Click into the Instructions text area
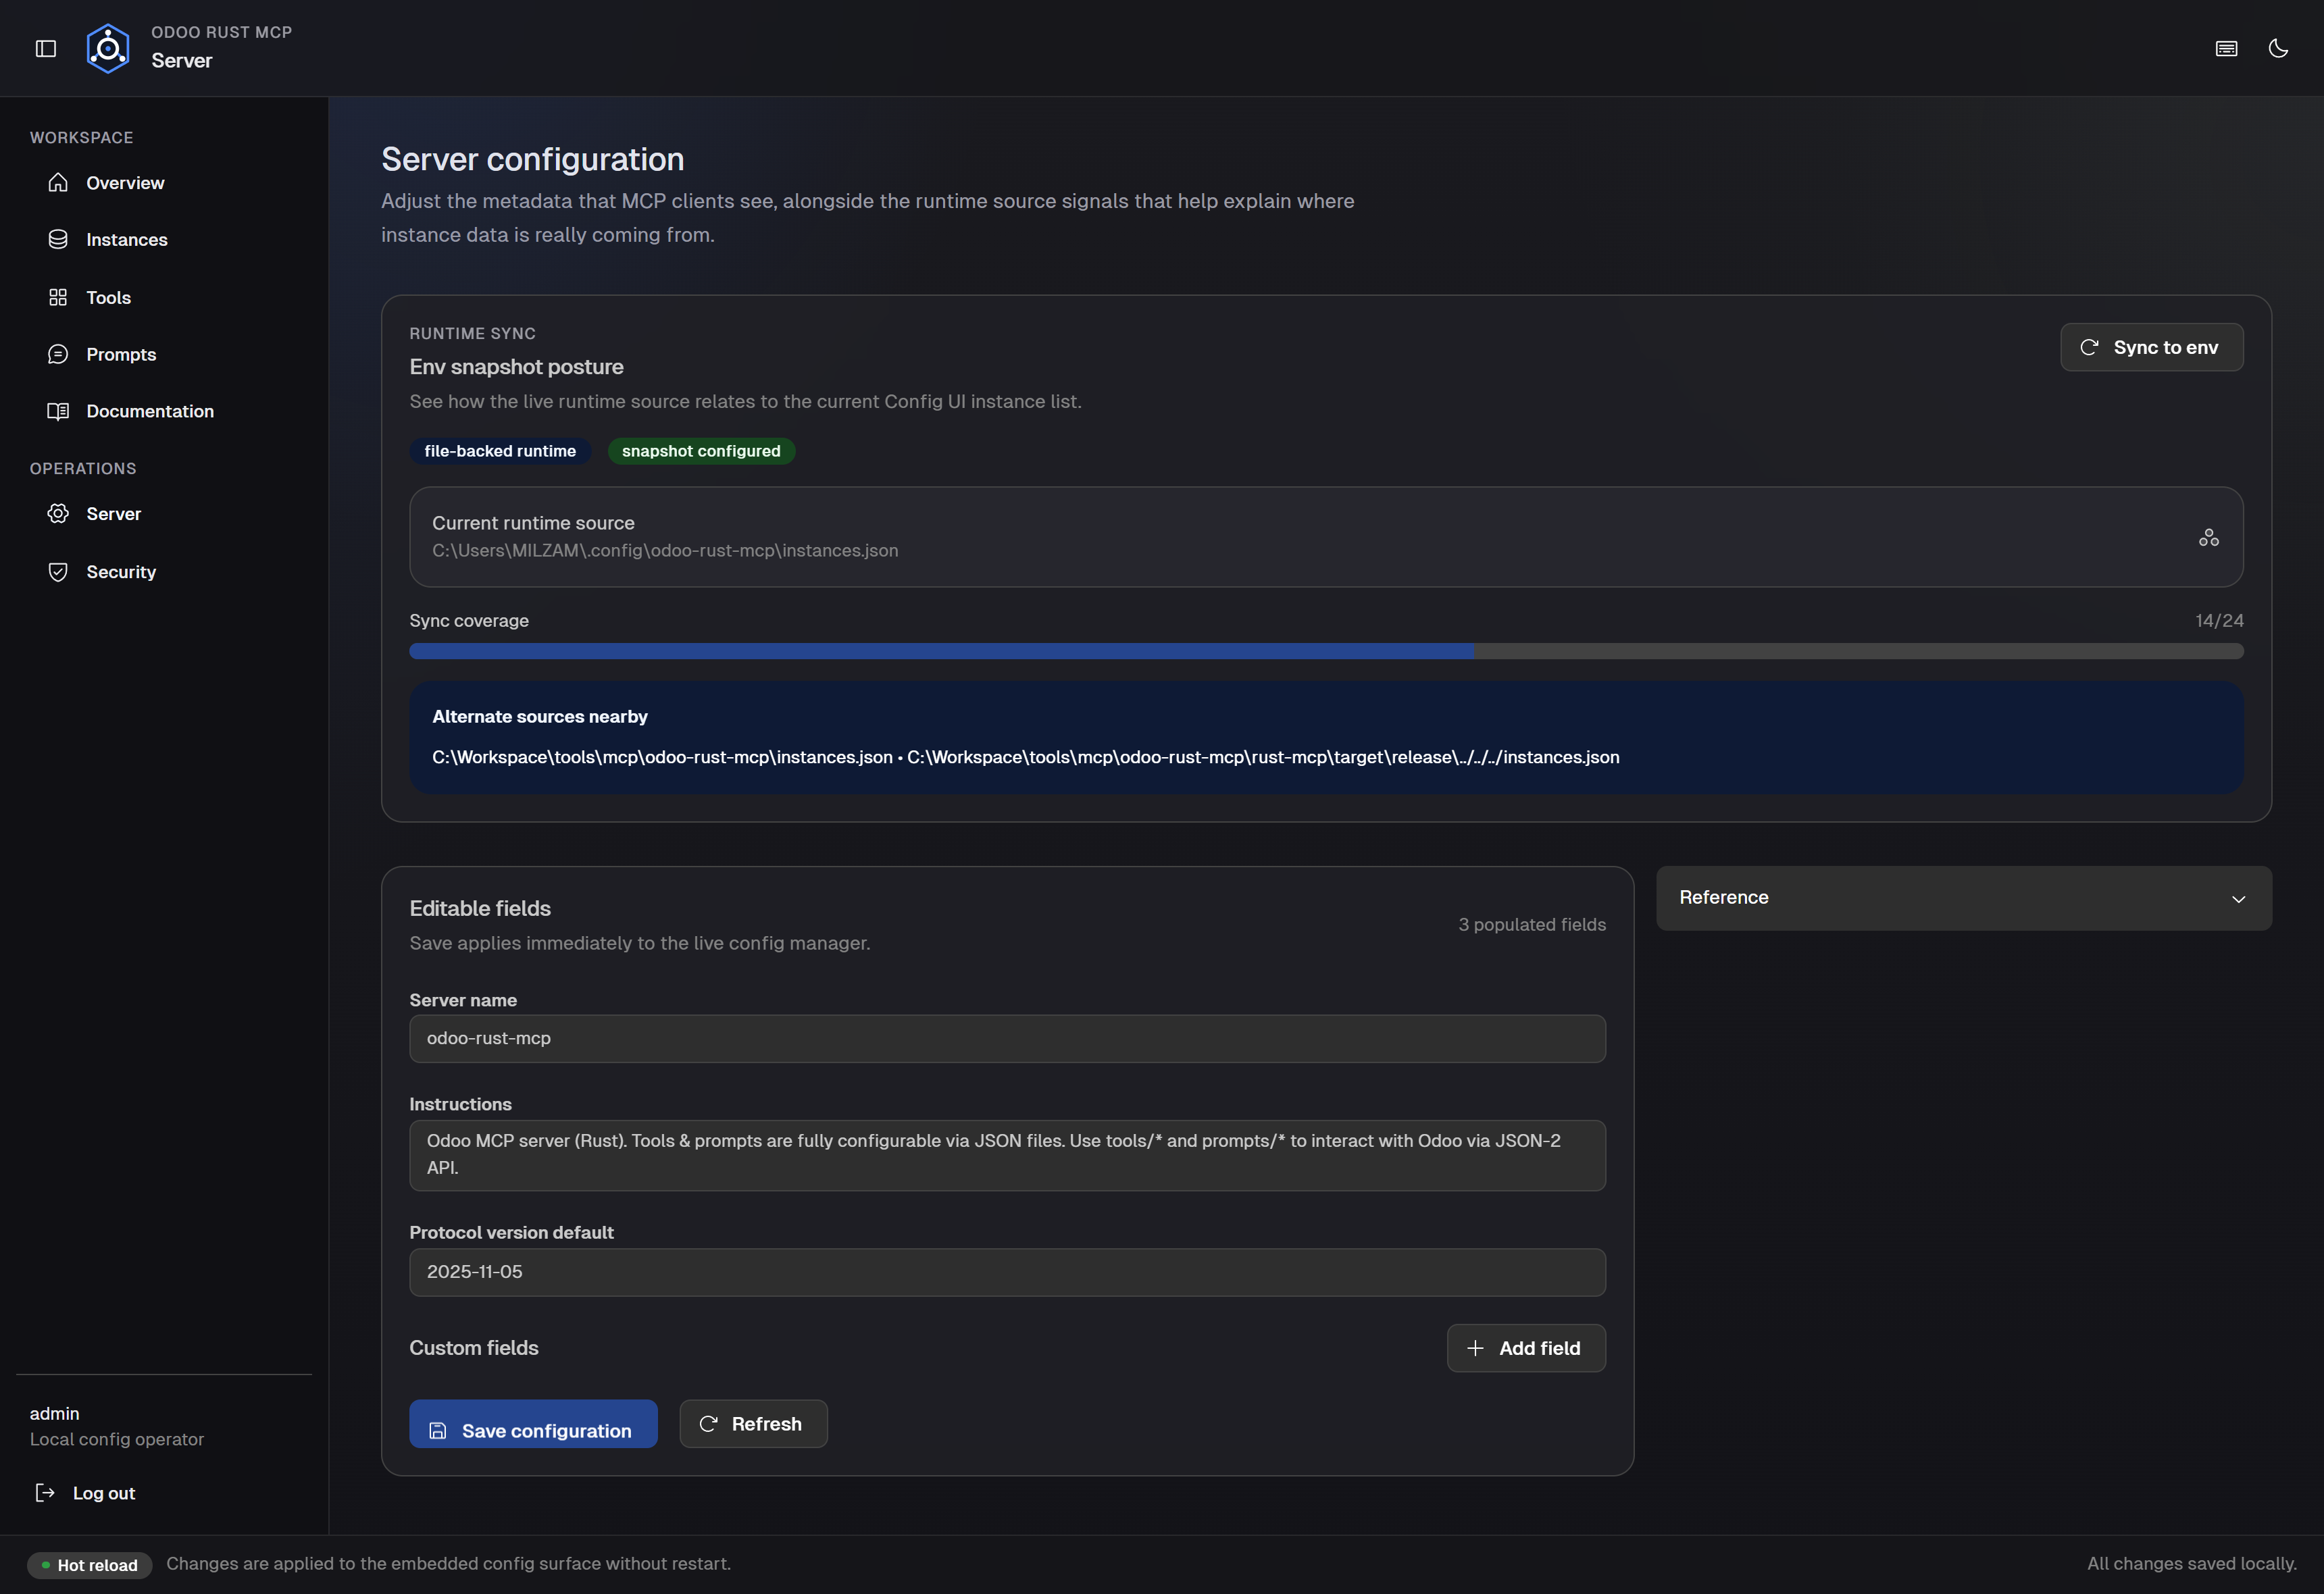 pyautogui.click(x=1007, y=1155)
